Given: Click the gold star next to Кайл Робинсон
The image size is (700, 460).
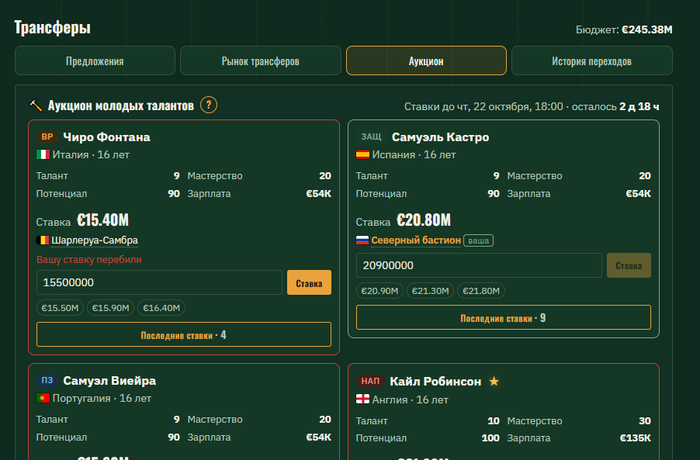Looking at the screenshot, I should [494, 381].
